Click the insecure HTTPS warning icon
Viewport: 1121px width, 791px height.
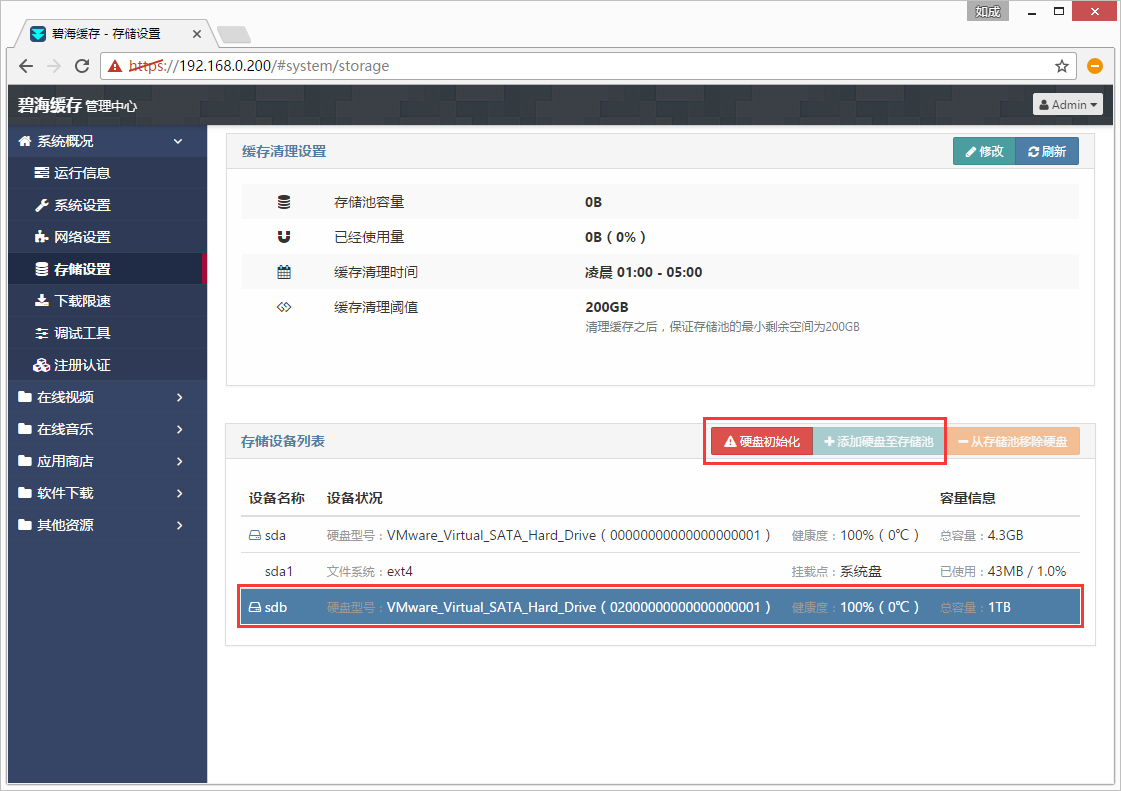coord(116,66)
